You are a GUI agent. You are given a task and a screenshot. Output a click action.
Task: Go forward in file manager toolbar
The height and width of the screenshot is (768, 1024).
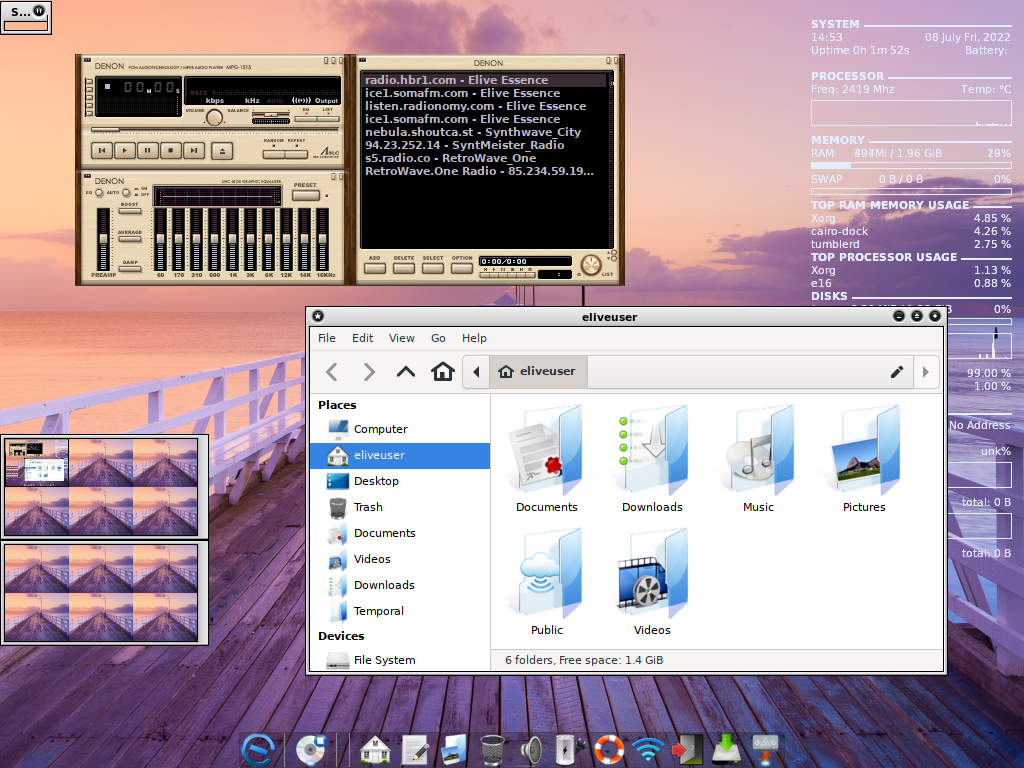coord(369,372)
